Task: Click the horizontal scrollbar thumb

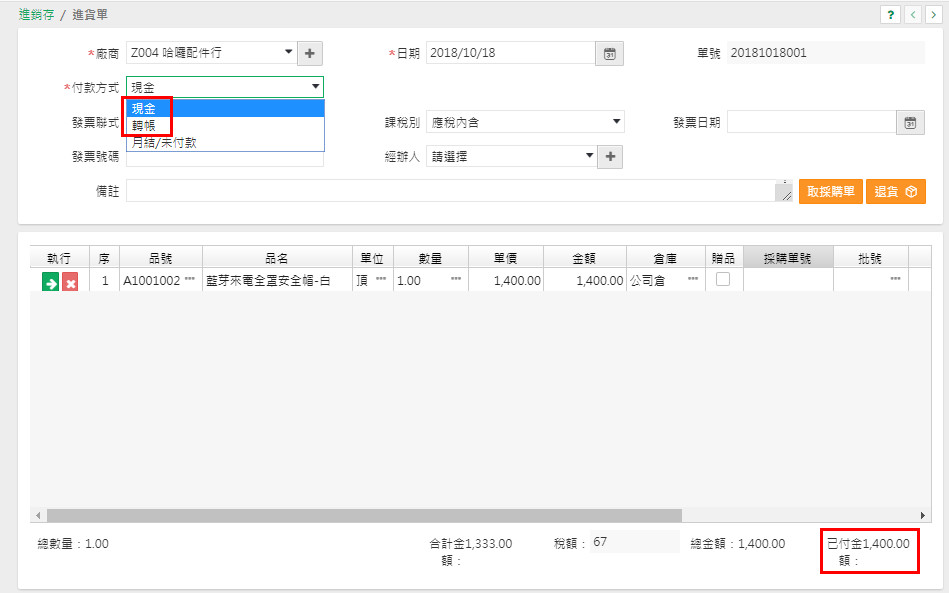Action: (364, 516)
